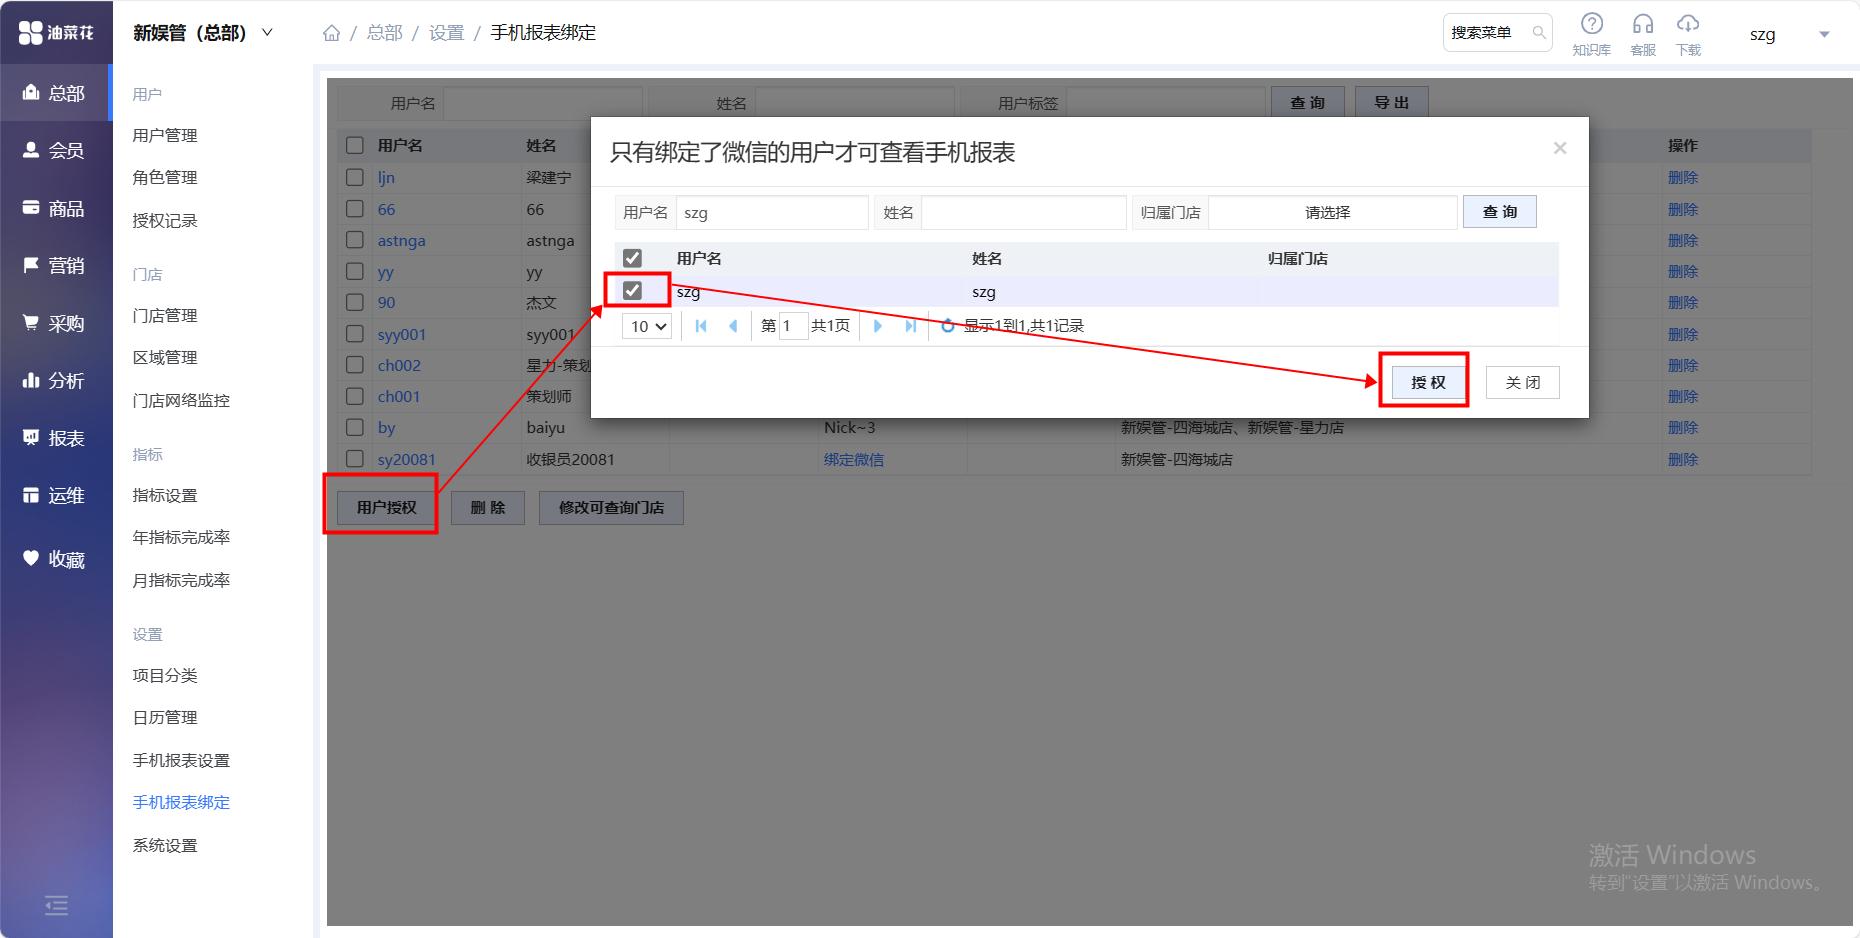Open the 运维 sidebar section
The height and width of the screenshot is (938, 1860).
[55, 496]
